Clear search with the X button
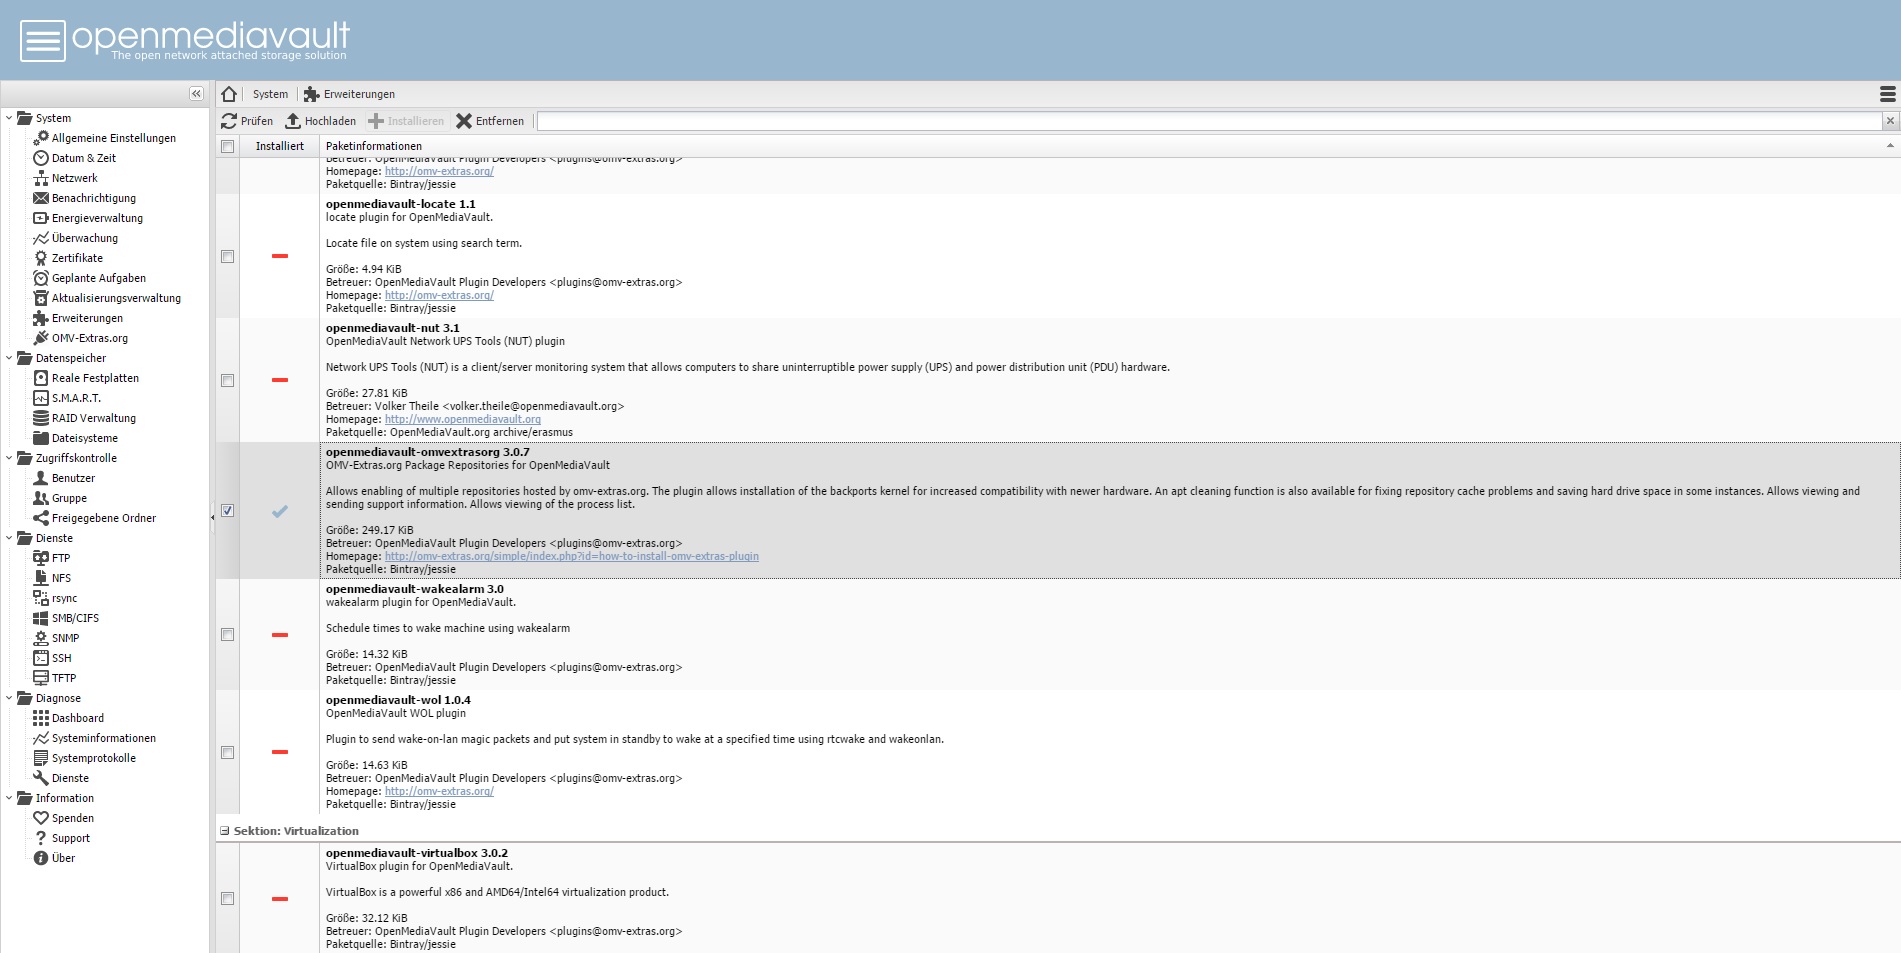This screenshot has width=1901, height=953. [x=1890, y=121]
